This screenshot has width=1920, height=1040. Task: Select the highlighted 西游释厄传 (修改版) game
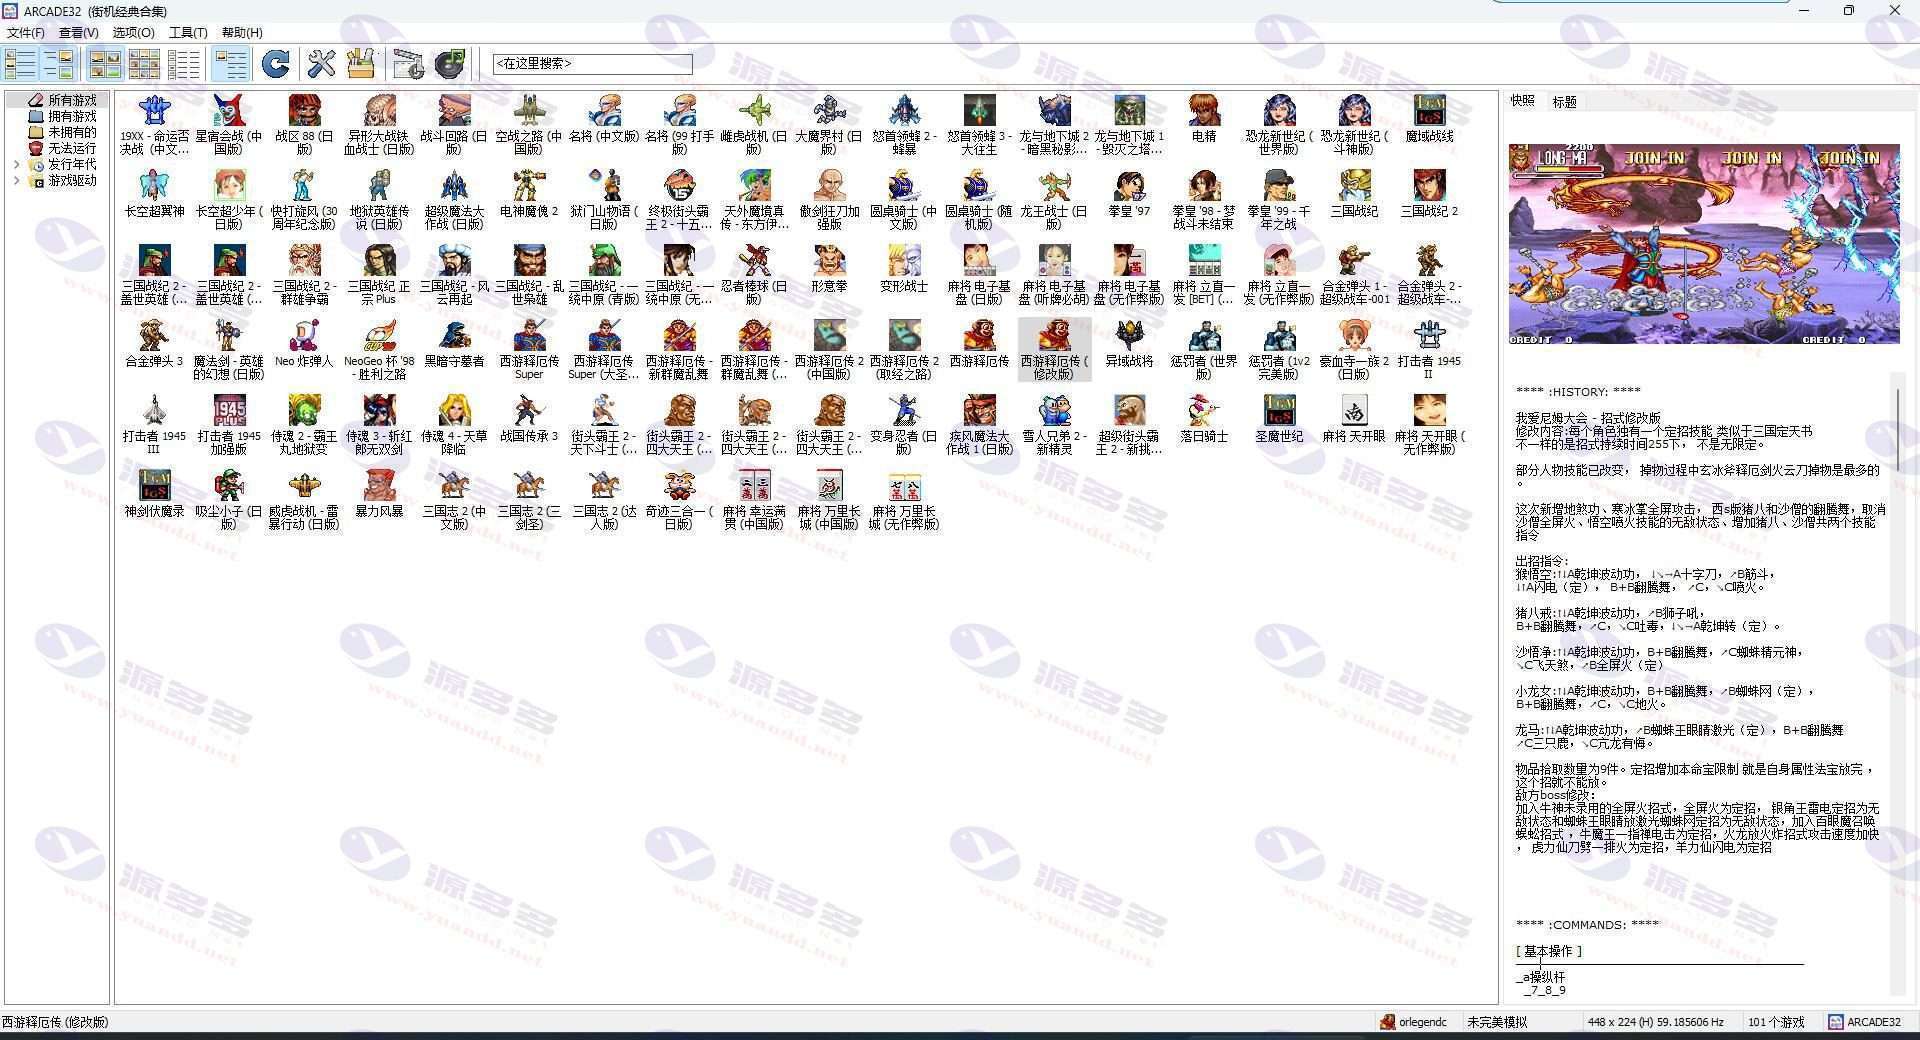[1054, 350]
